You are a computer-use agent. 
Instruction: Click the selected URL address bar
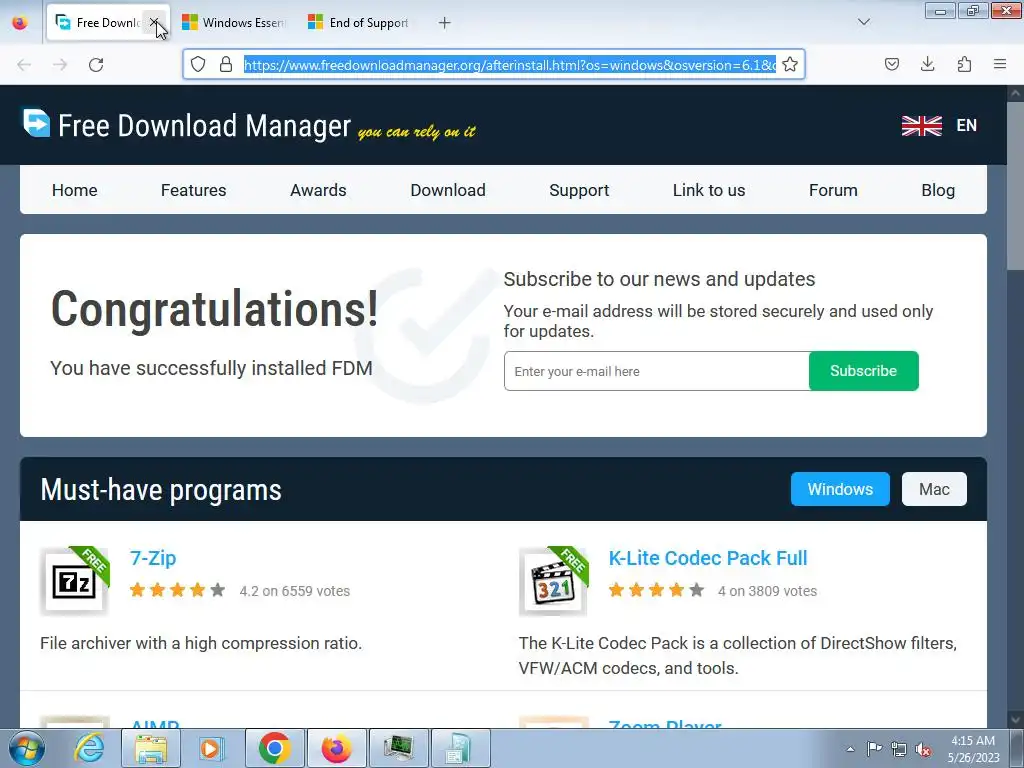[509, 65]
